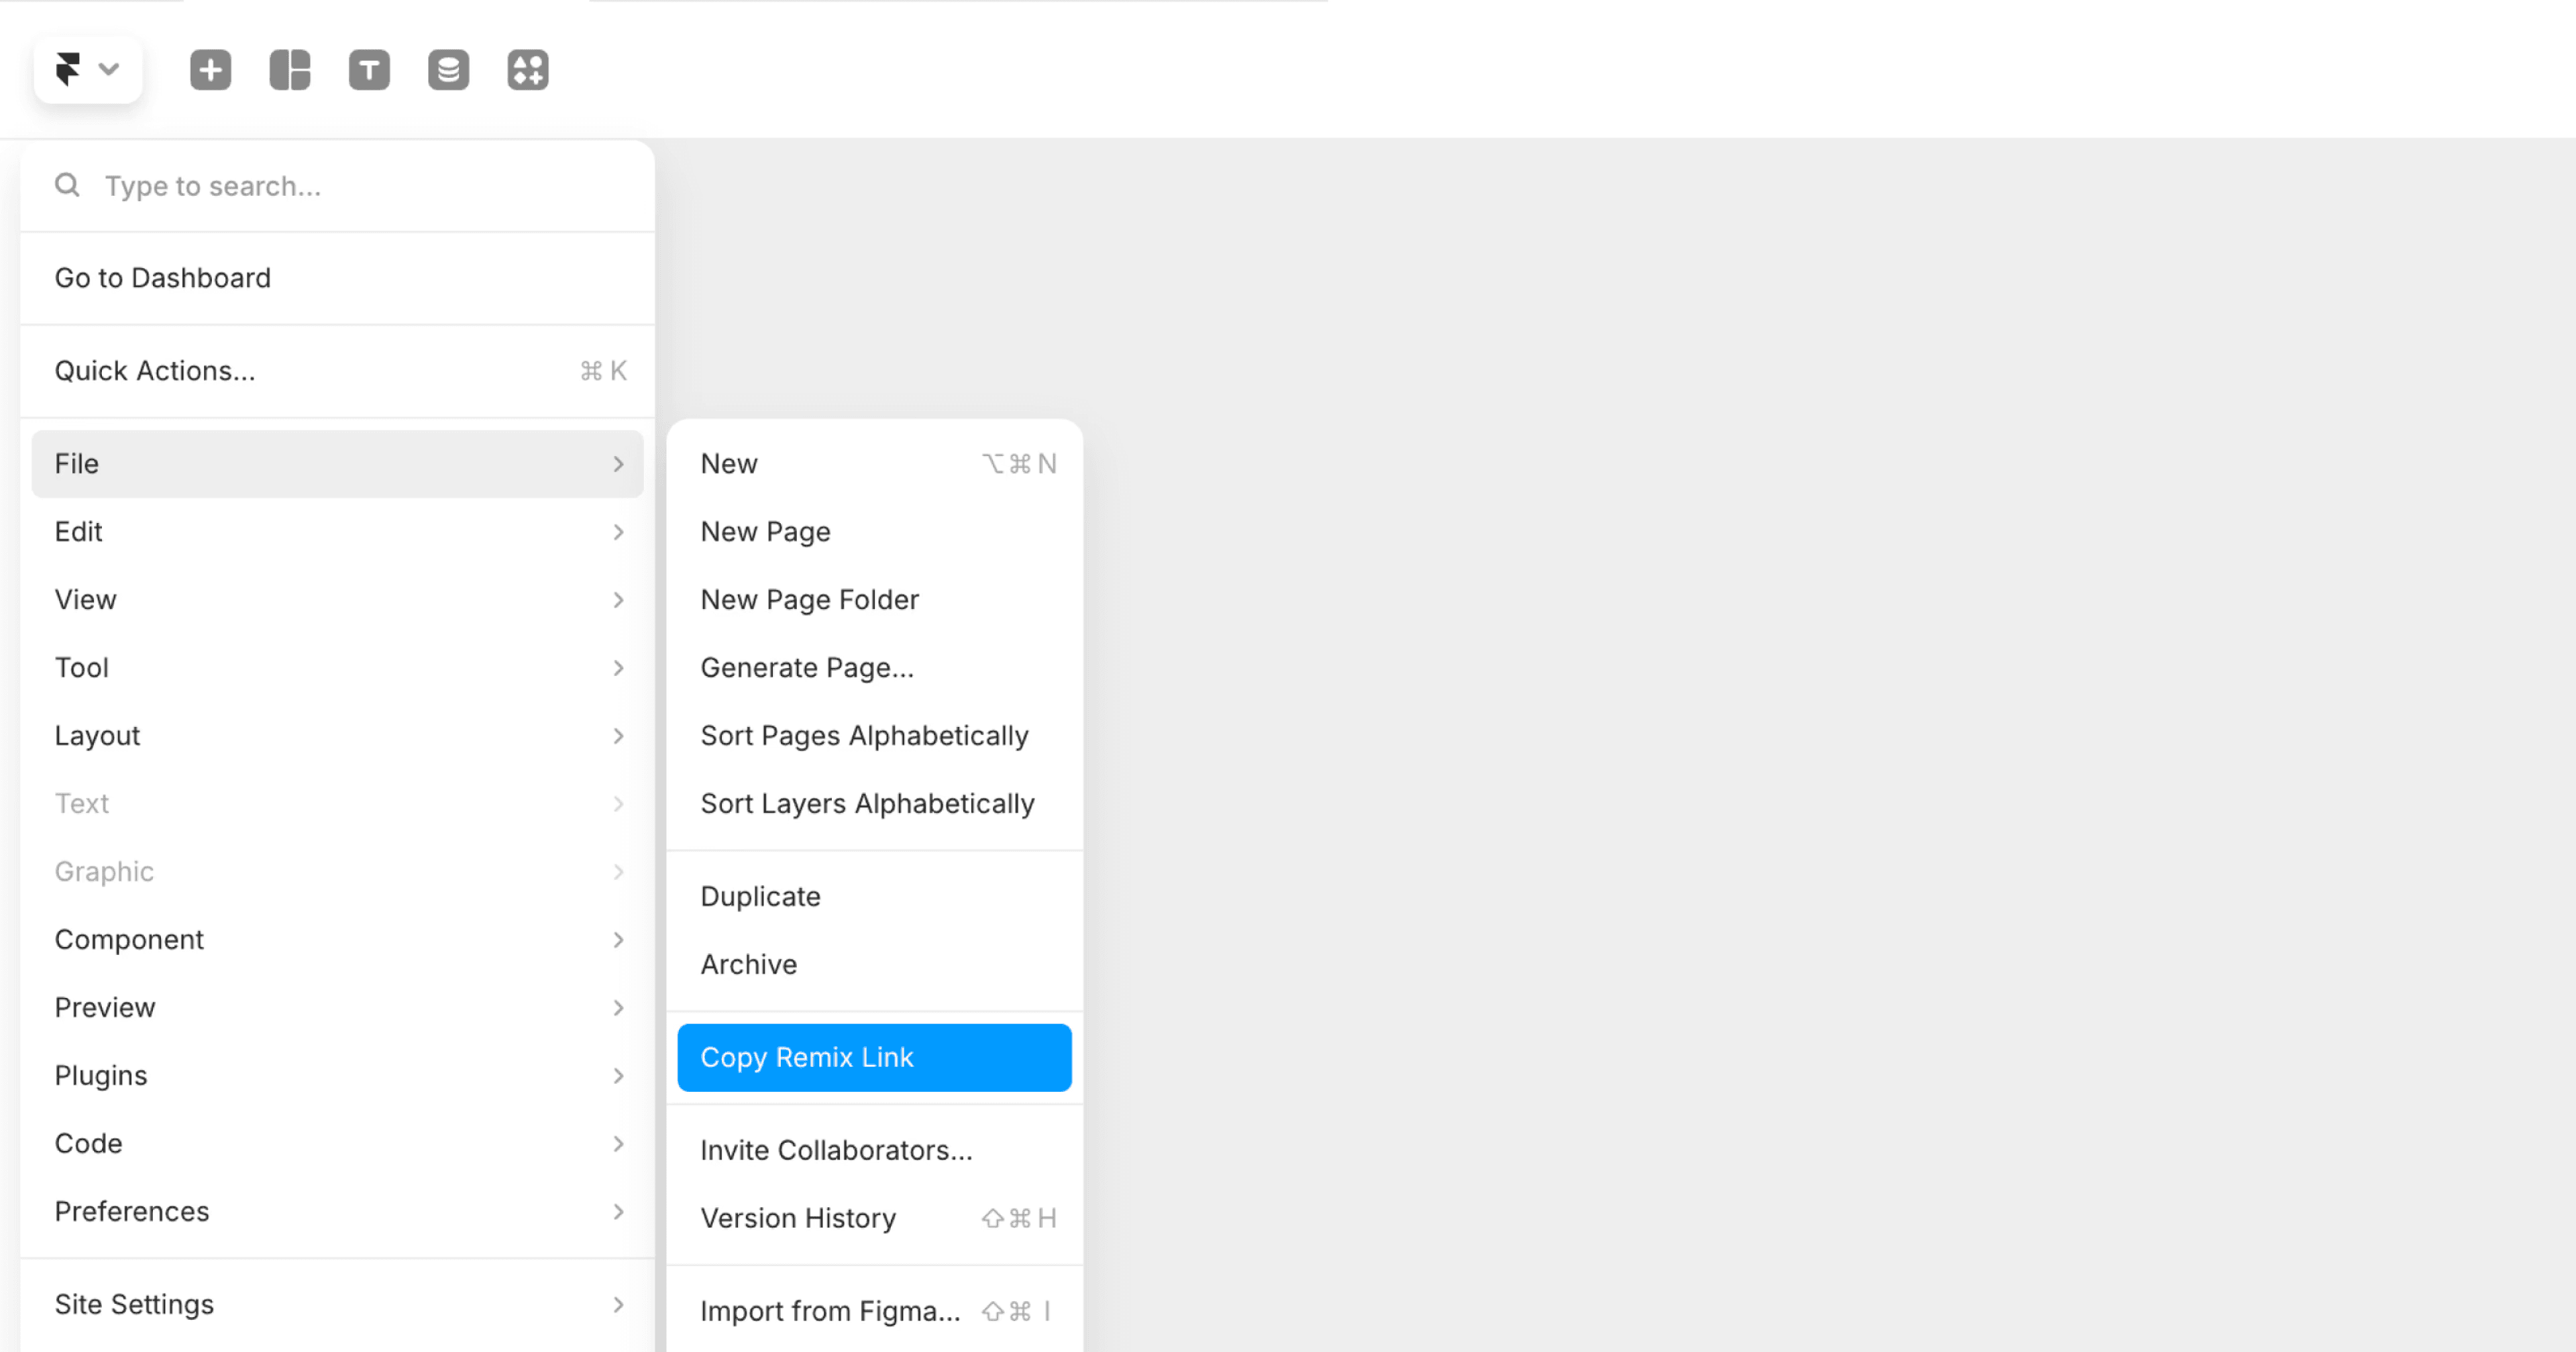The width and height of the screenshot is (2576, 1352).
Task: Choose Duplicate from the File submenu
Action: [x=760, y=896]
